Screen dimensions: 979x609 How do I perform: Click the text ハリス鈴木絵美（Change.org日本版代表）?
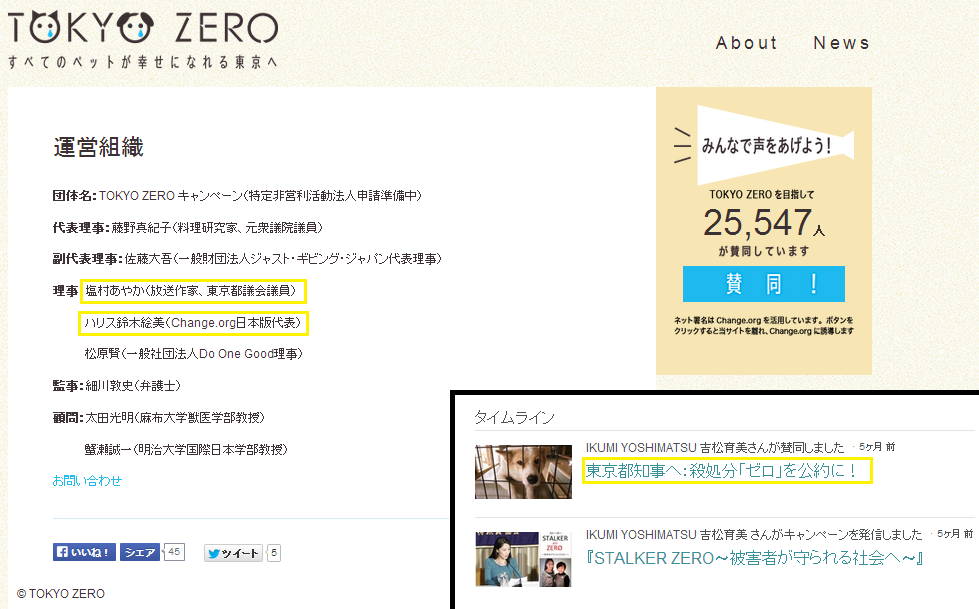[x=193, y=322]
